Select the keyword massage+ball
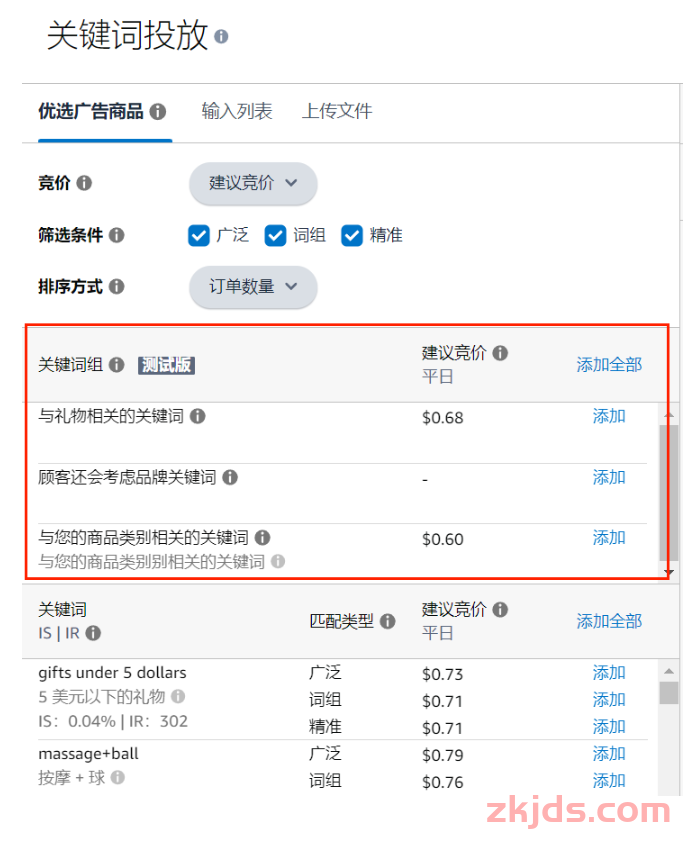Viewport: 689px width, 842px height. pyautogui.click(x=89, y=754)
